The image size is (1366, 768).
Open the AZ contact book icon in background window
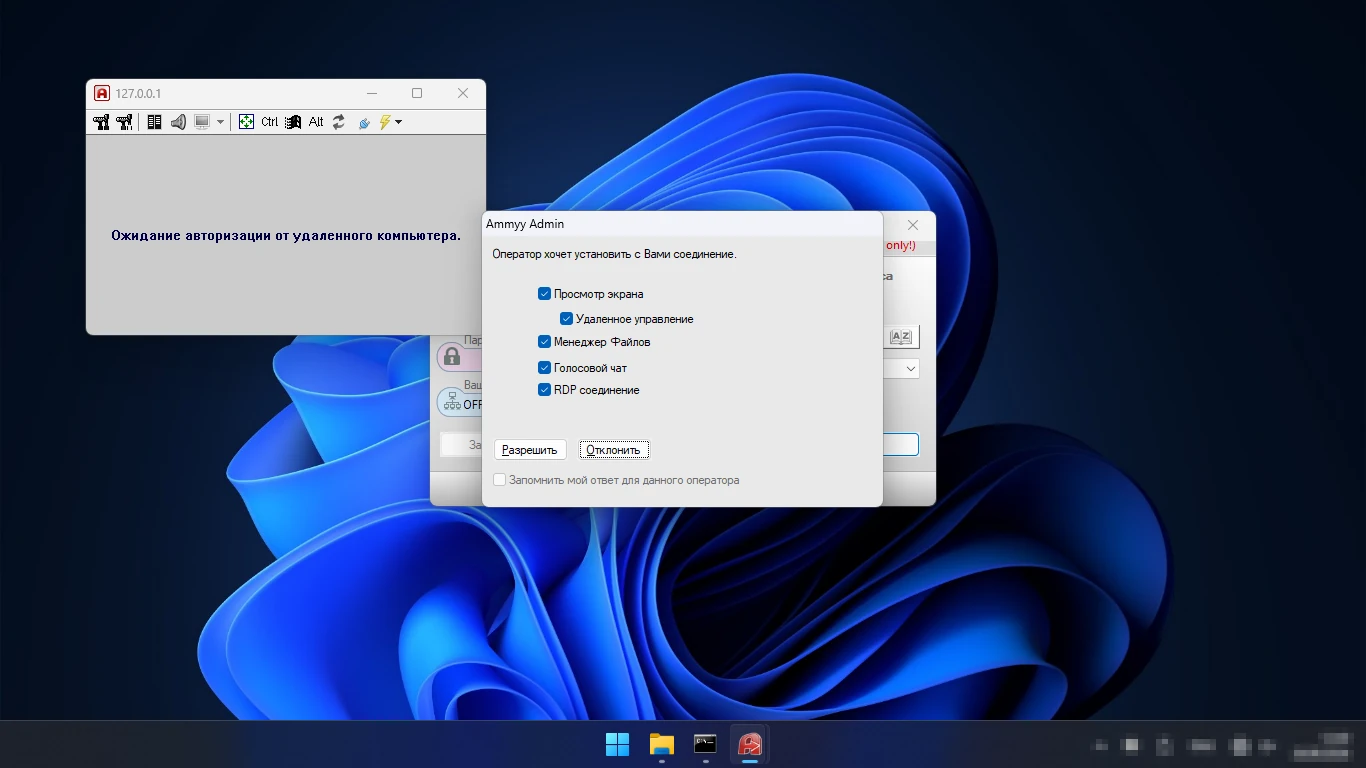pos(901,337)
